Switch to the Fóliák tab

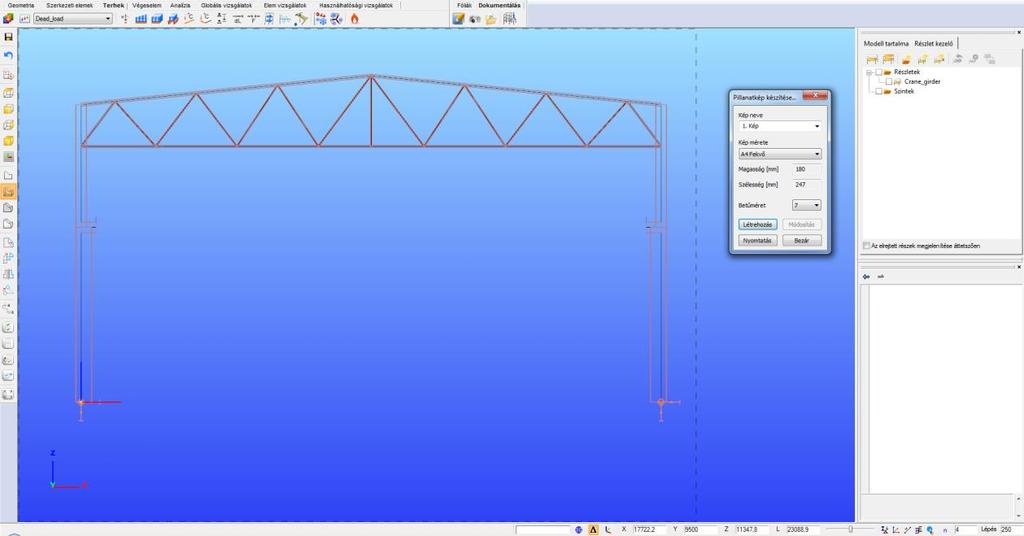tap(464, 5)
